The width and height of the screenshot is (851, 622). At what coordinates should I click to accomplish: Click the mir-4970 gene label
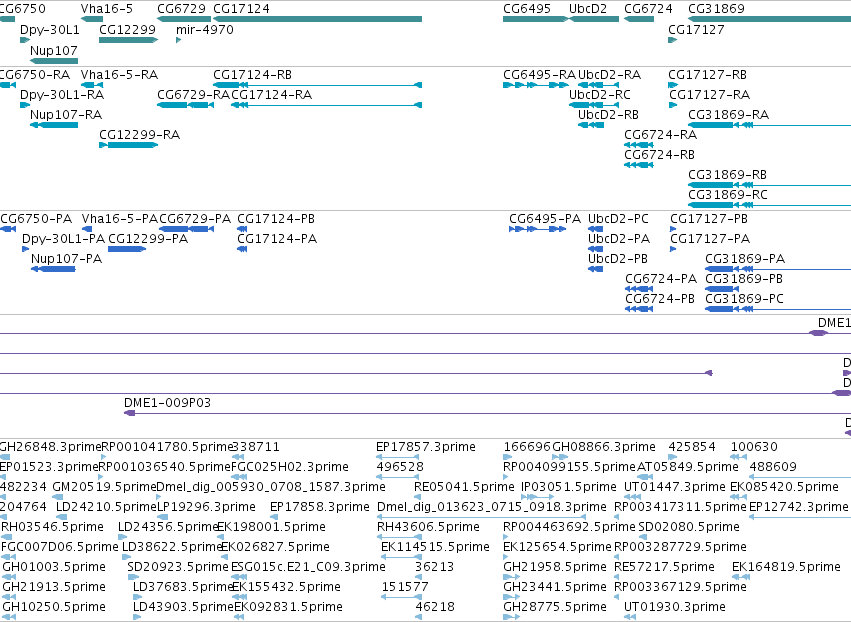[205, 29]
